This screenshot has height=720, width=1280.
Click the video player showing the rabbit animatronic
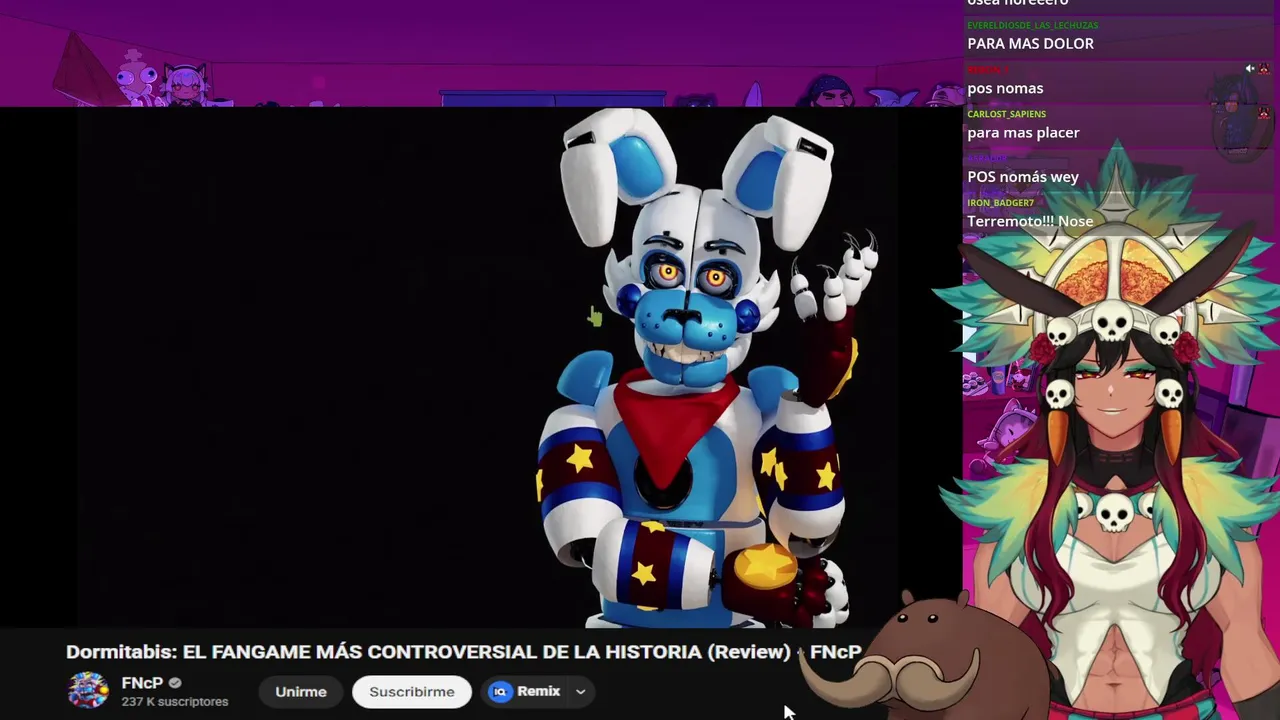(480, 368)
